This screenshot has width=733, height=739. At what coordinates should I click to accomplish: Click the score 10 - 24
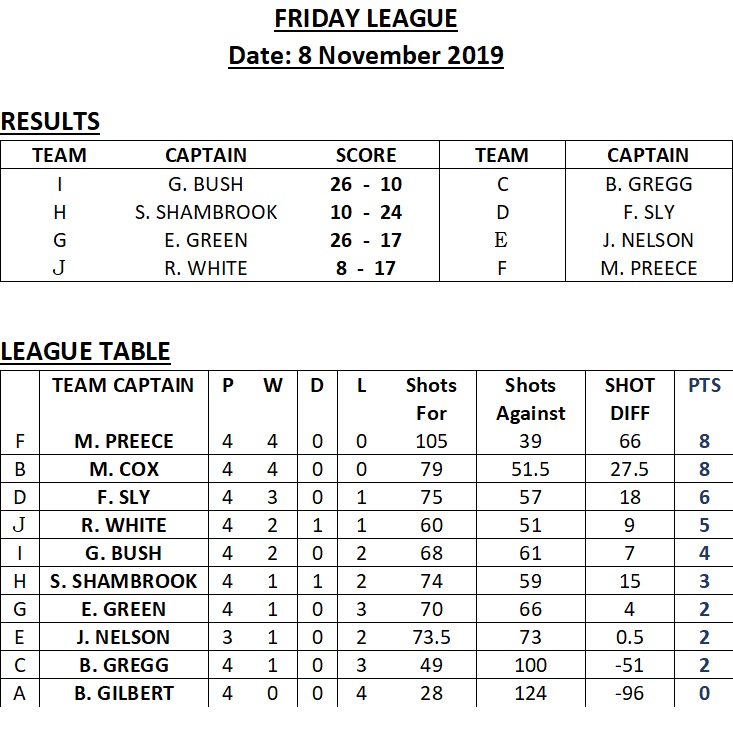pyautogui.click(x=366, y=212)
